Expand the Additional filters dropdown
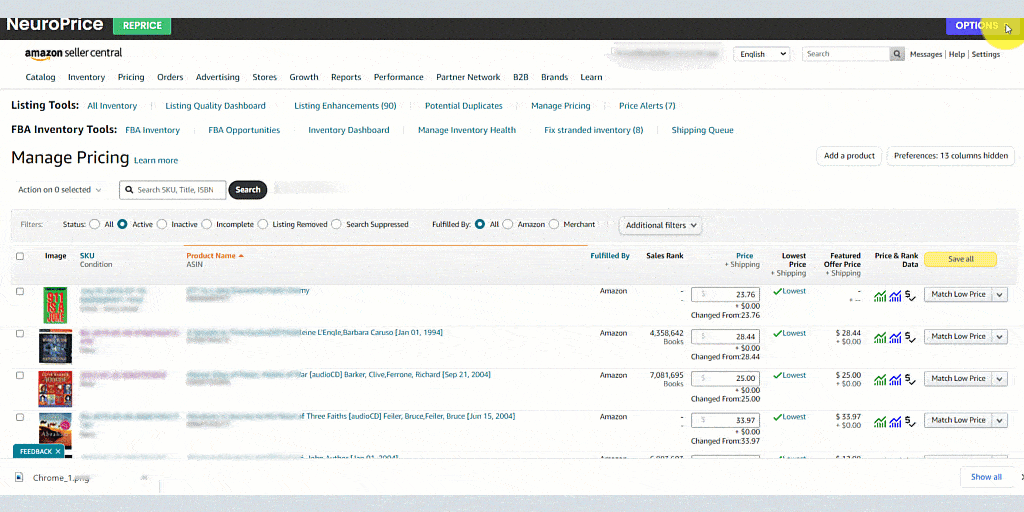 [660, 225]
